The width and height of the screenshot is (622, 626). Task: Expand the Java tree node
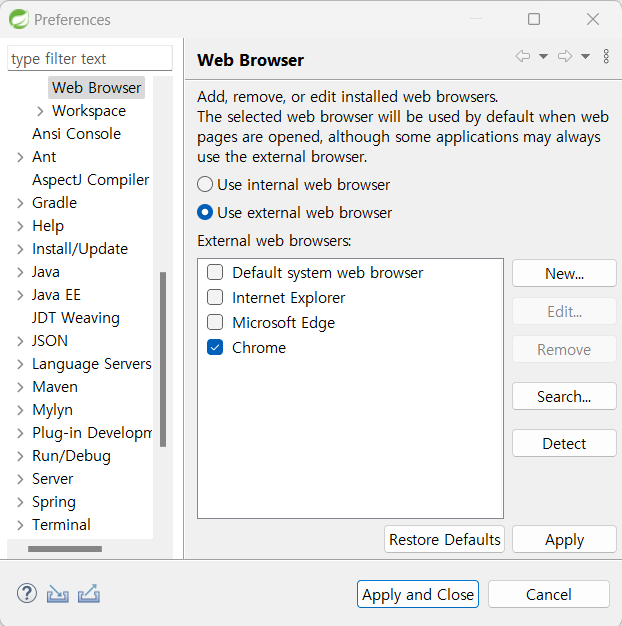(20, 272)
